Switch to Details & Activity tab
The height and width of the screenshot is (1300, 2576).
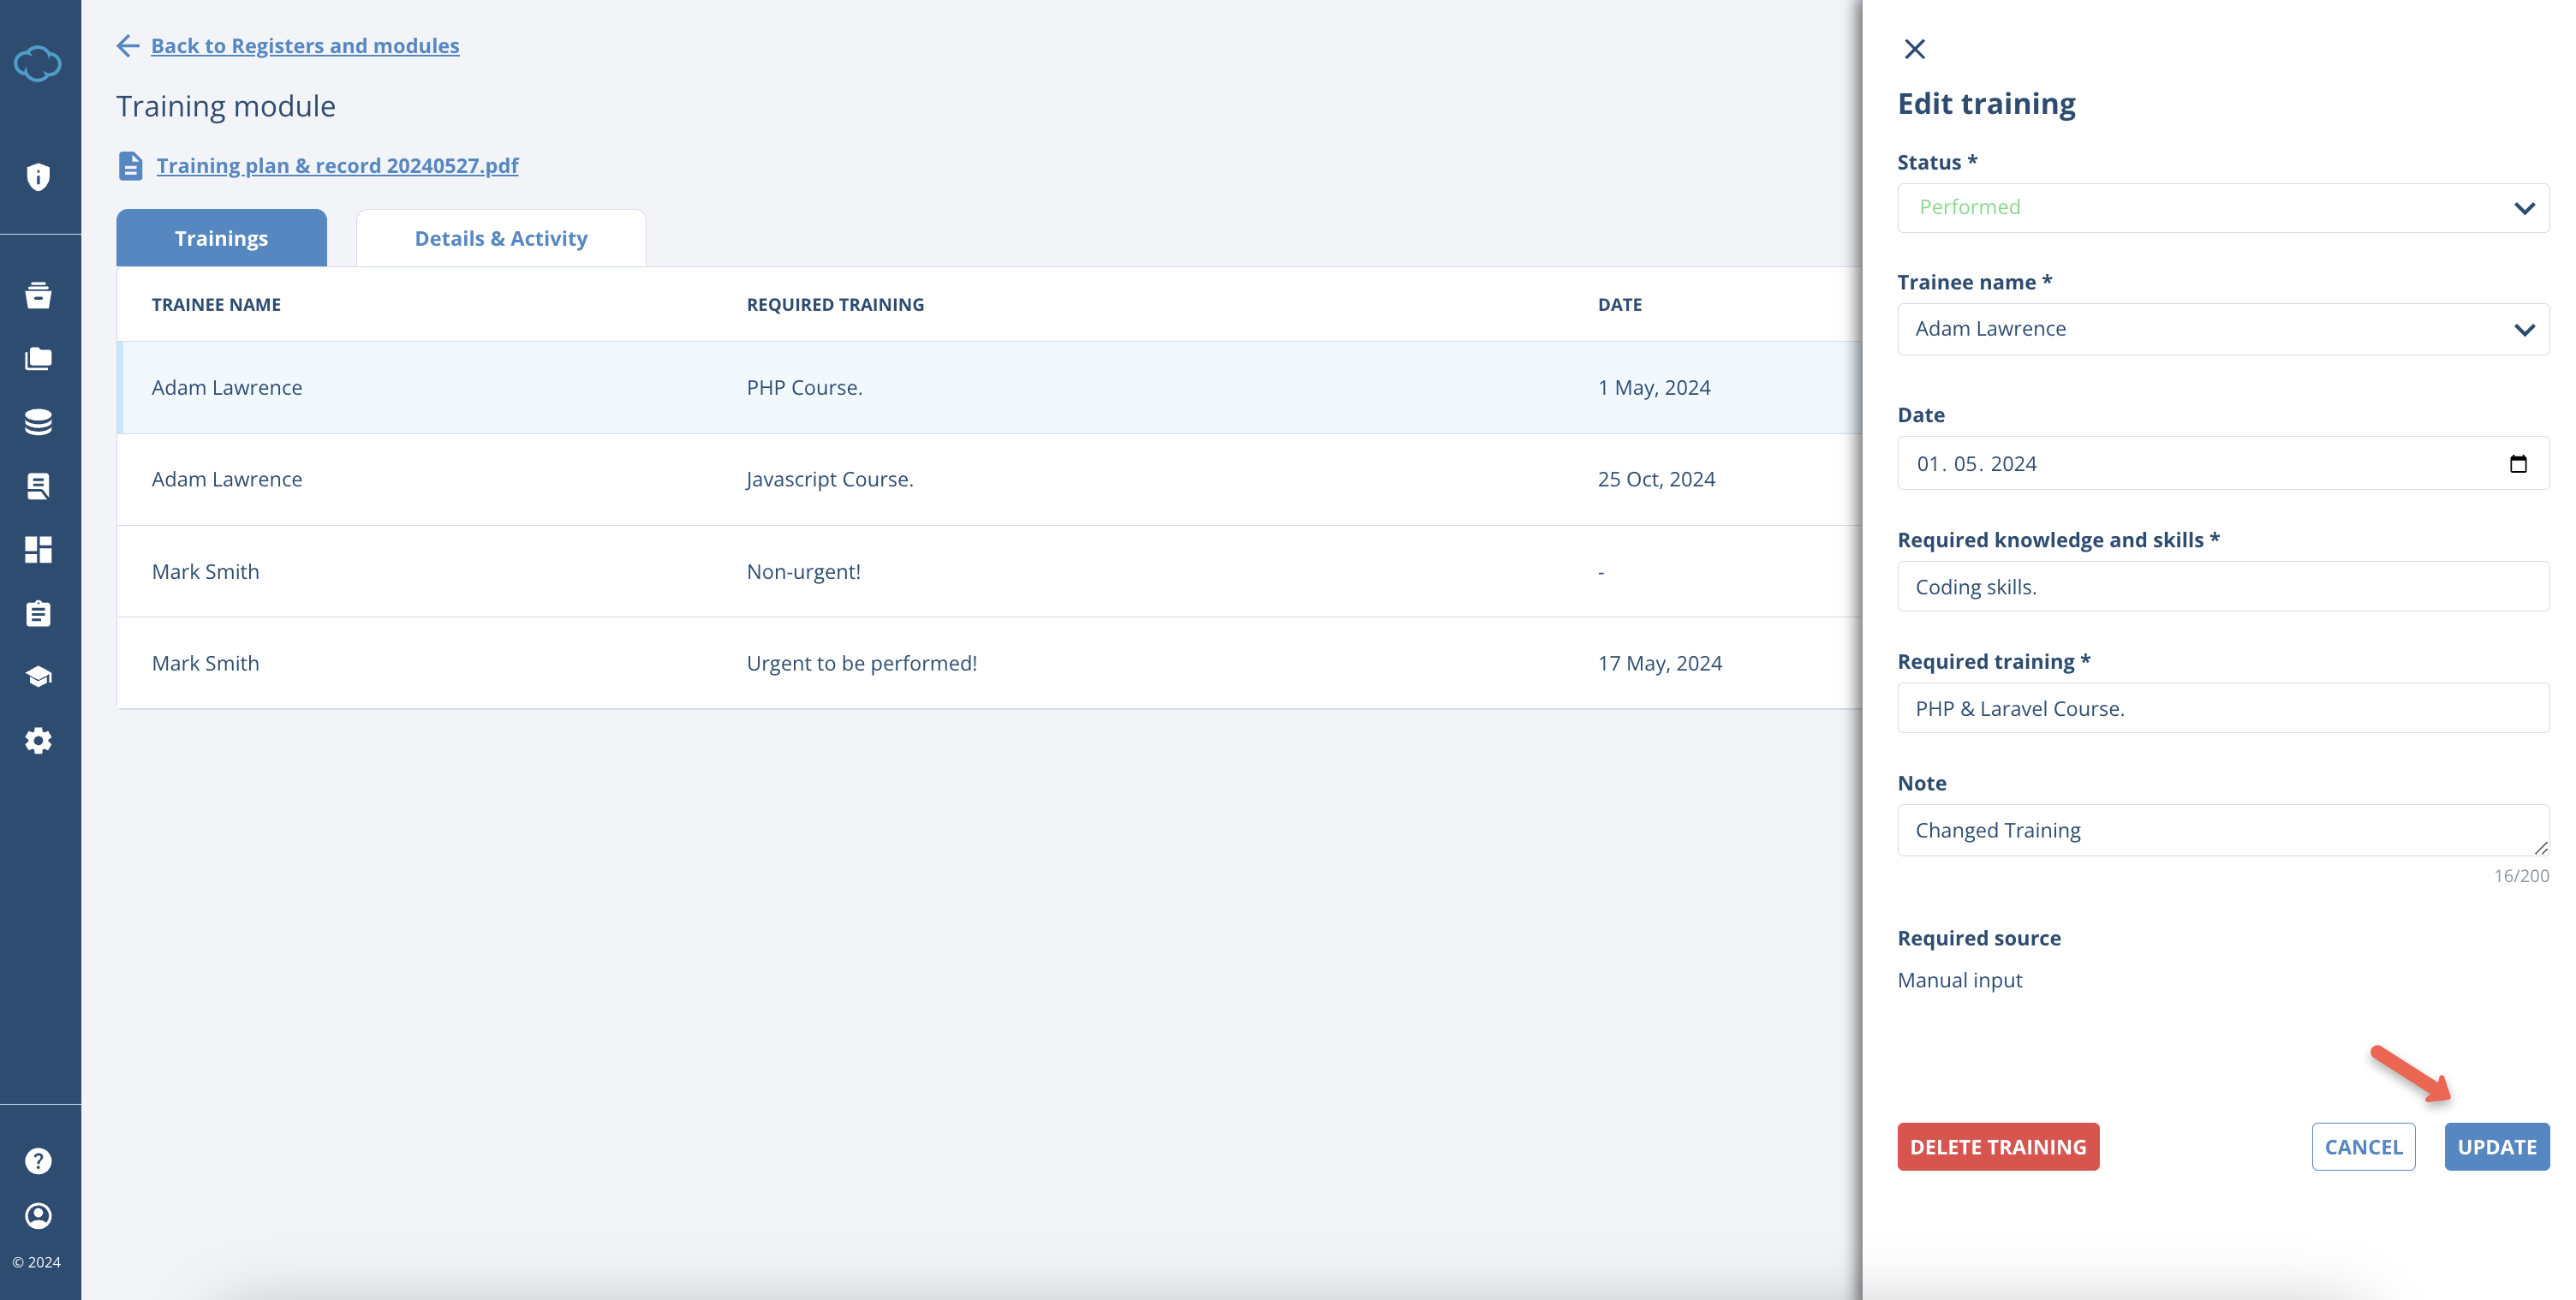500,238
